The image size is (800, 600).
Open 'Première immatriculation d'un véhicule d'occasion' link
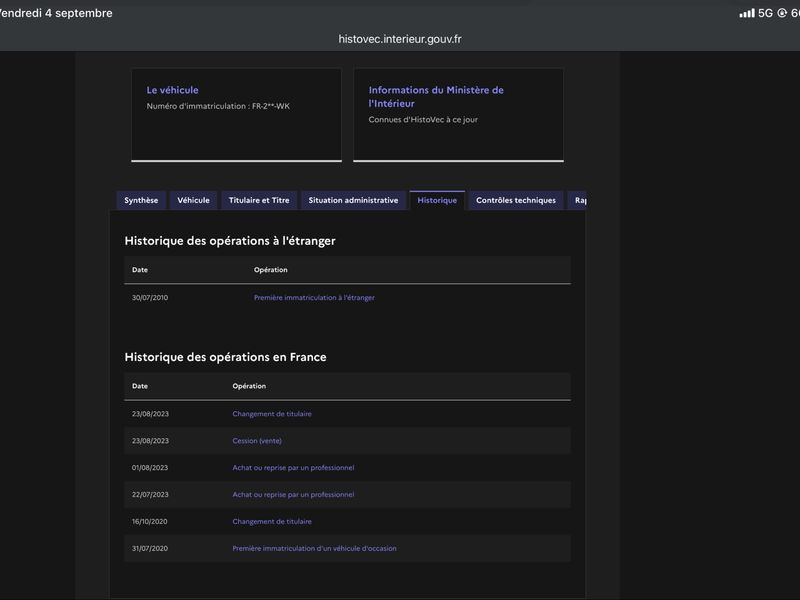pos(314,548)
